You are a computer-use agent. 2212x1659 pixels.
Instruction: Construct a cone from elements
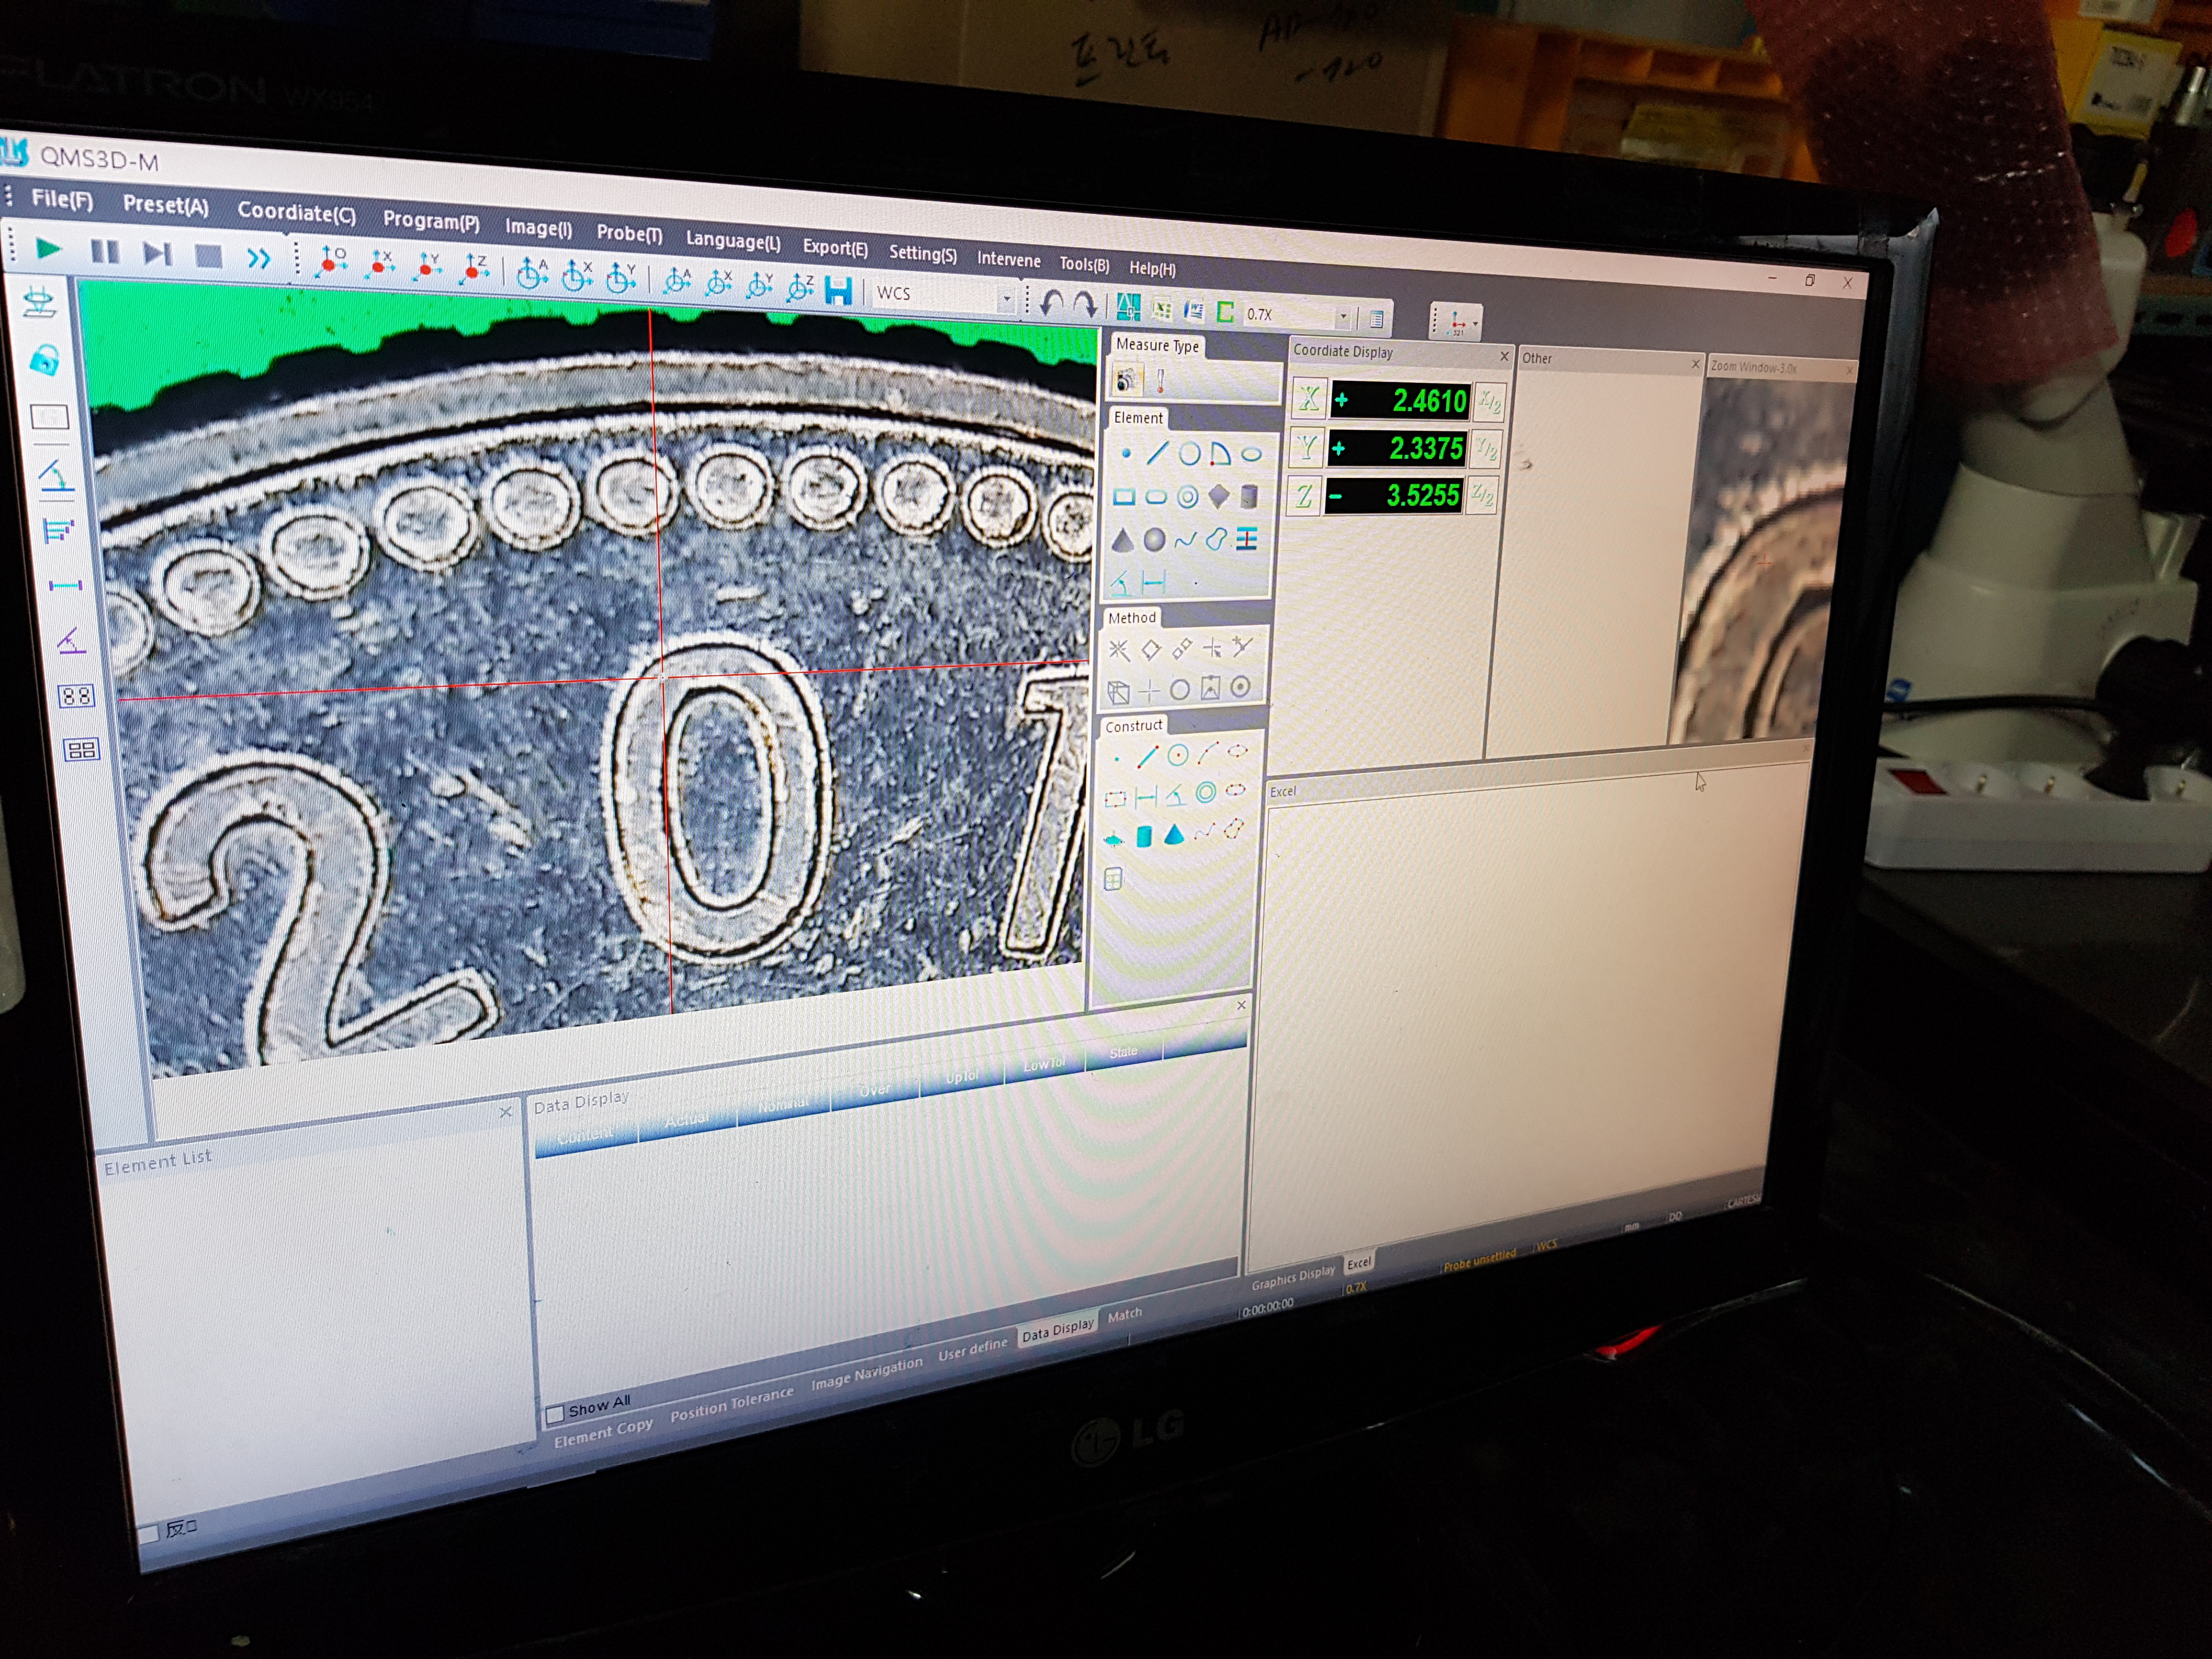tap(1174, 835)
